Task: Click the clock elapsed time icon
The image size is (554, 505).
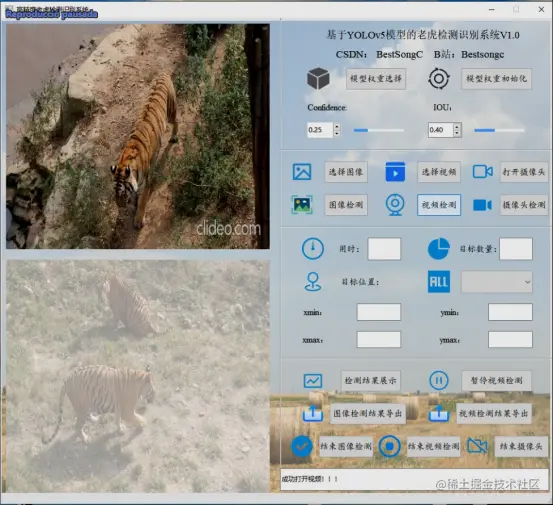Action: [313, 248]
